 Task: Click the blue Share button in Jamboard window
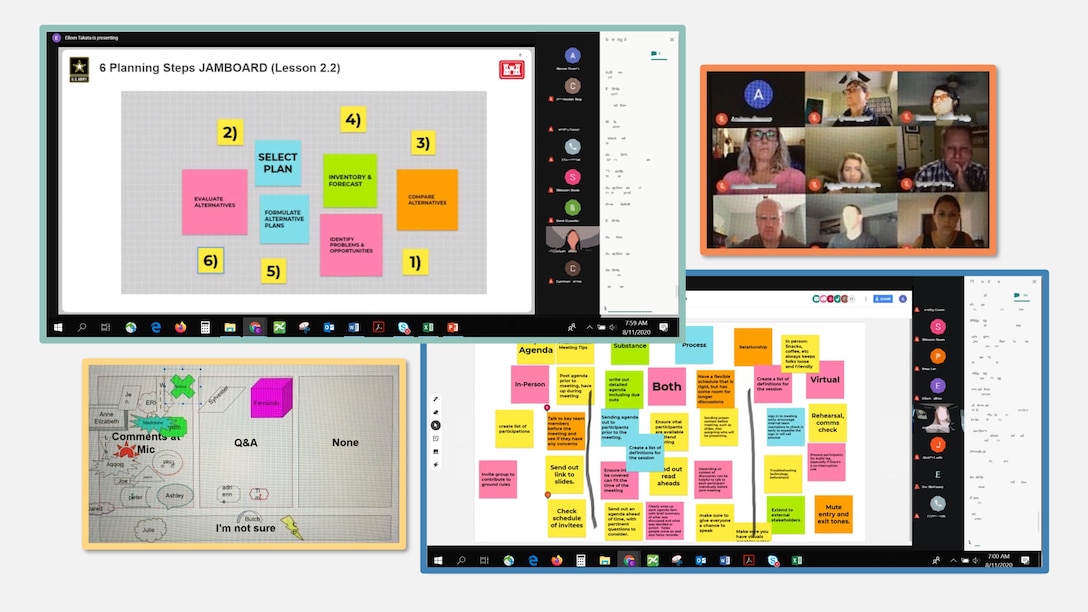(x=883, y=299)
